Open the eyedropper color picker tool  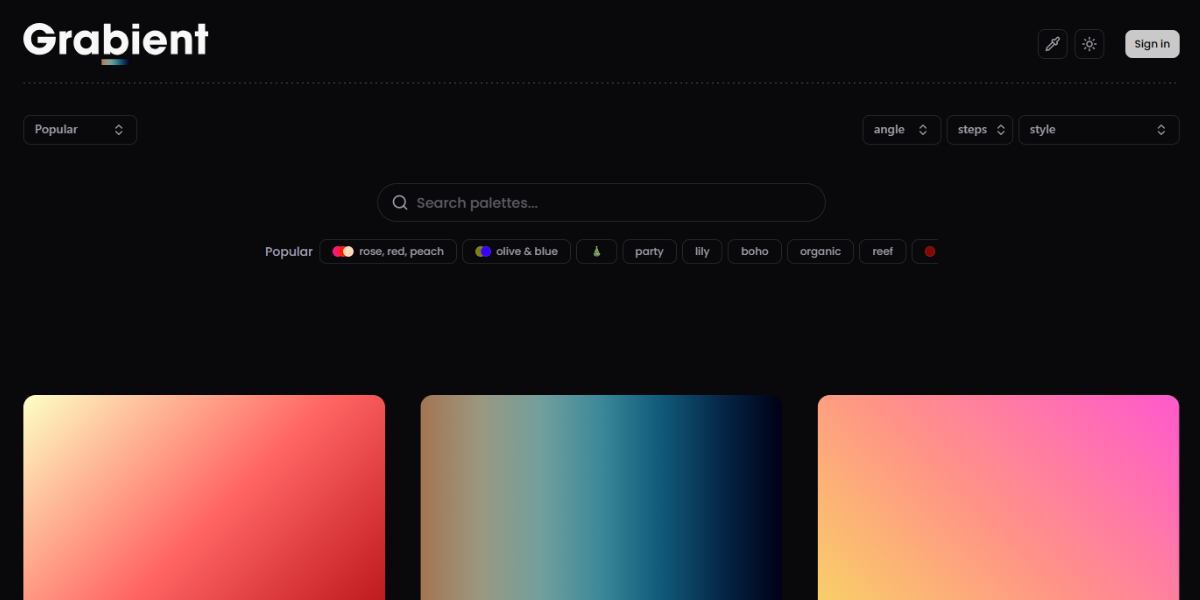coord(1052,44)
